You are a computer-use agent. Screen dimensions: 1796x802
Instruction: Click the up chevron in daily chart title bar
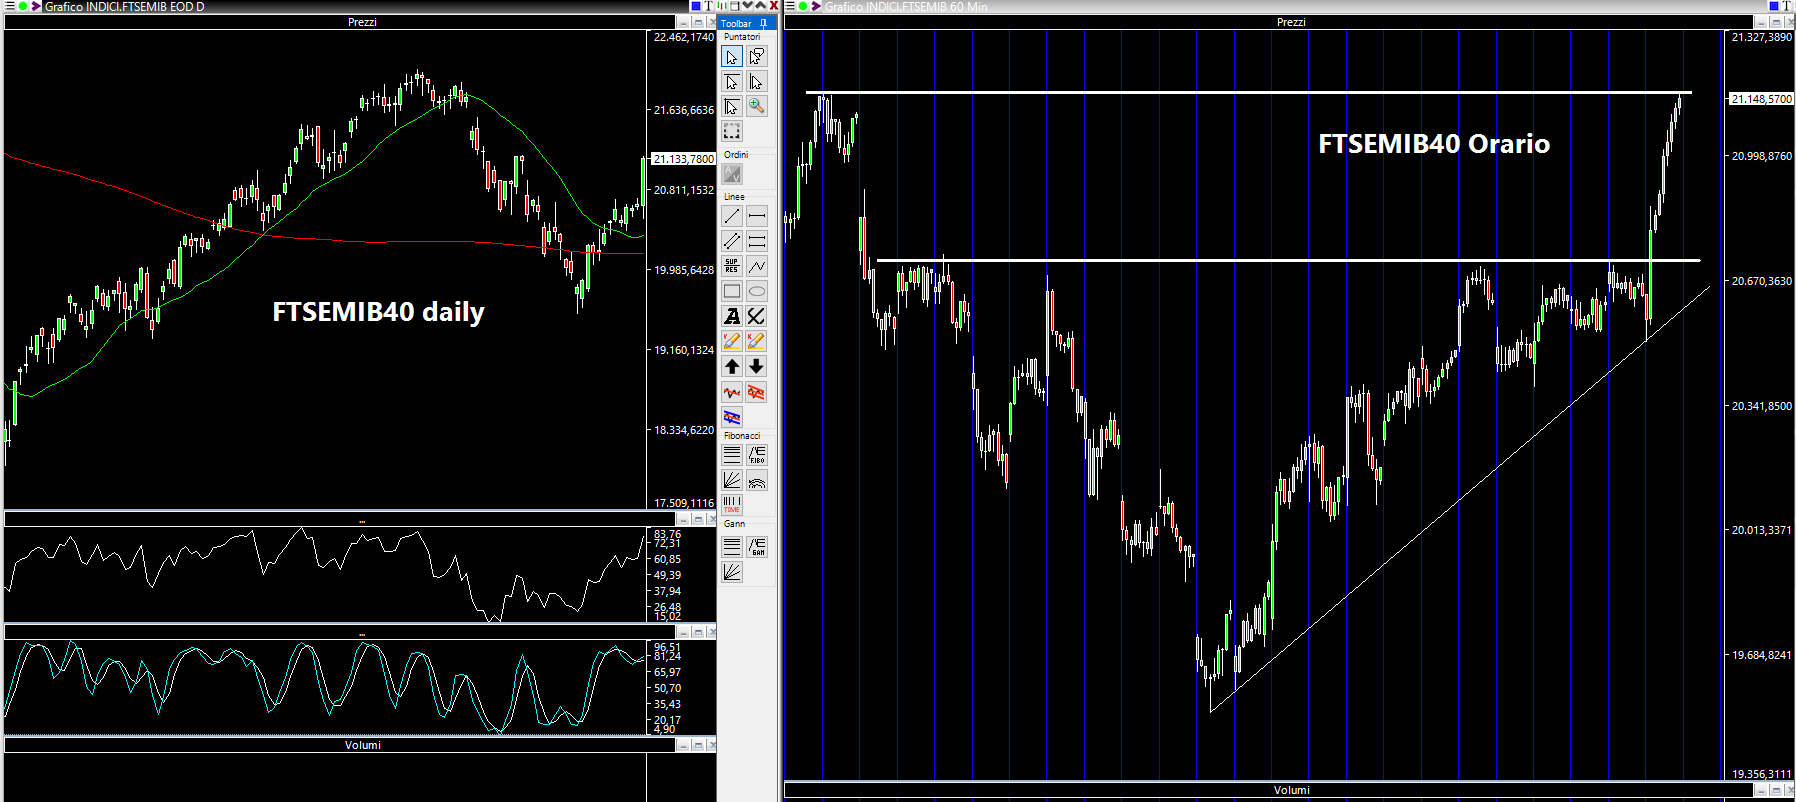(760, 6)
